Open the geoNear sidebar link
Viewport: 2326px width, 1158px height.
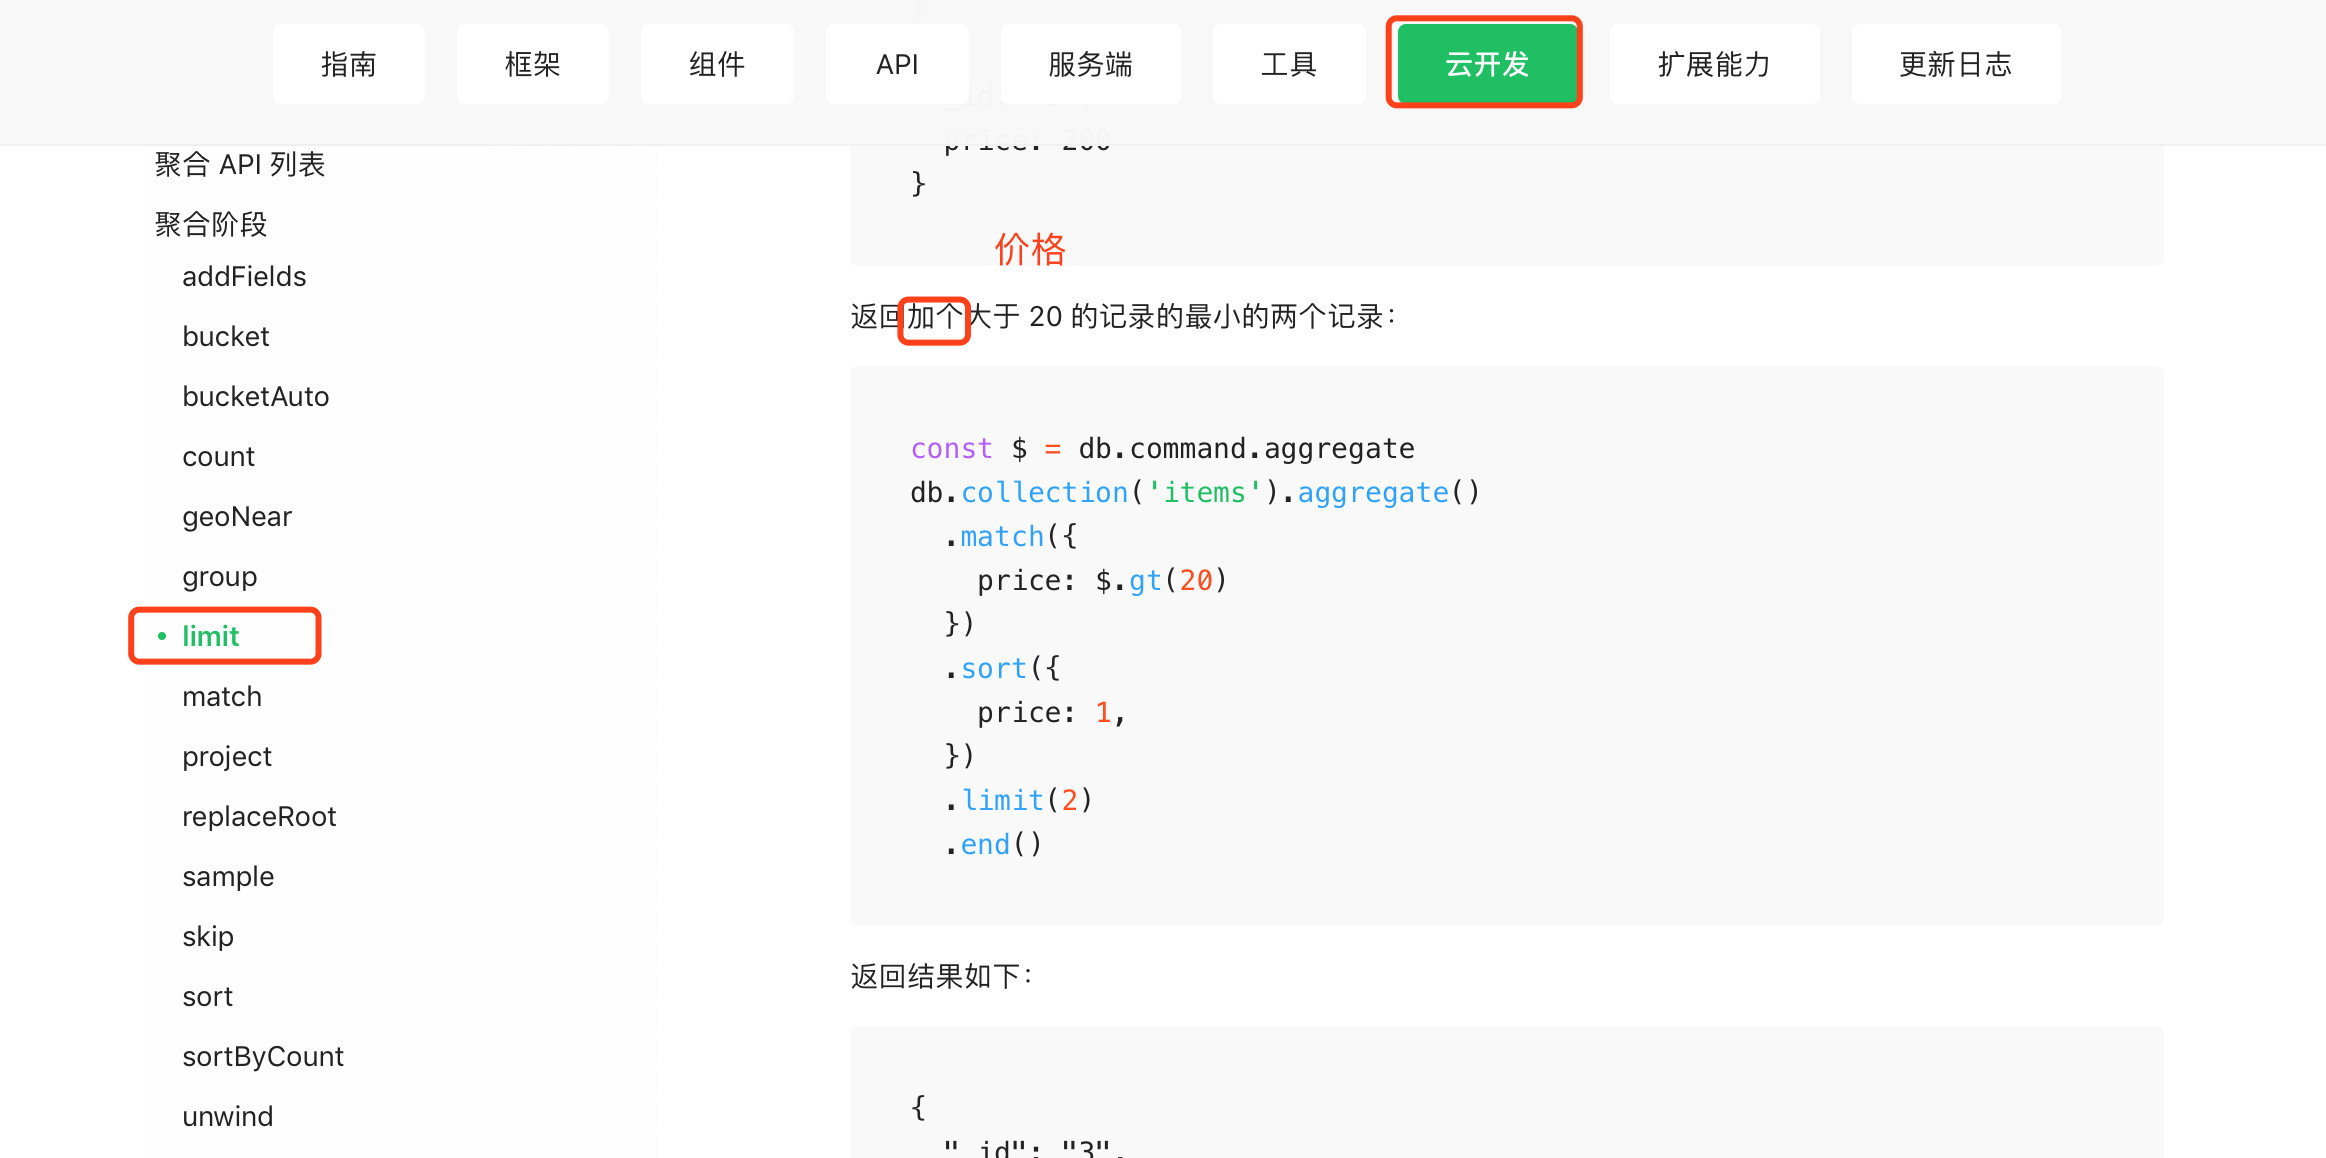click(237, 516)
